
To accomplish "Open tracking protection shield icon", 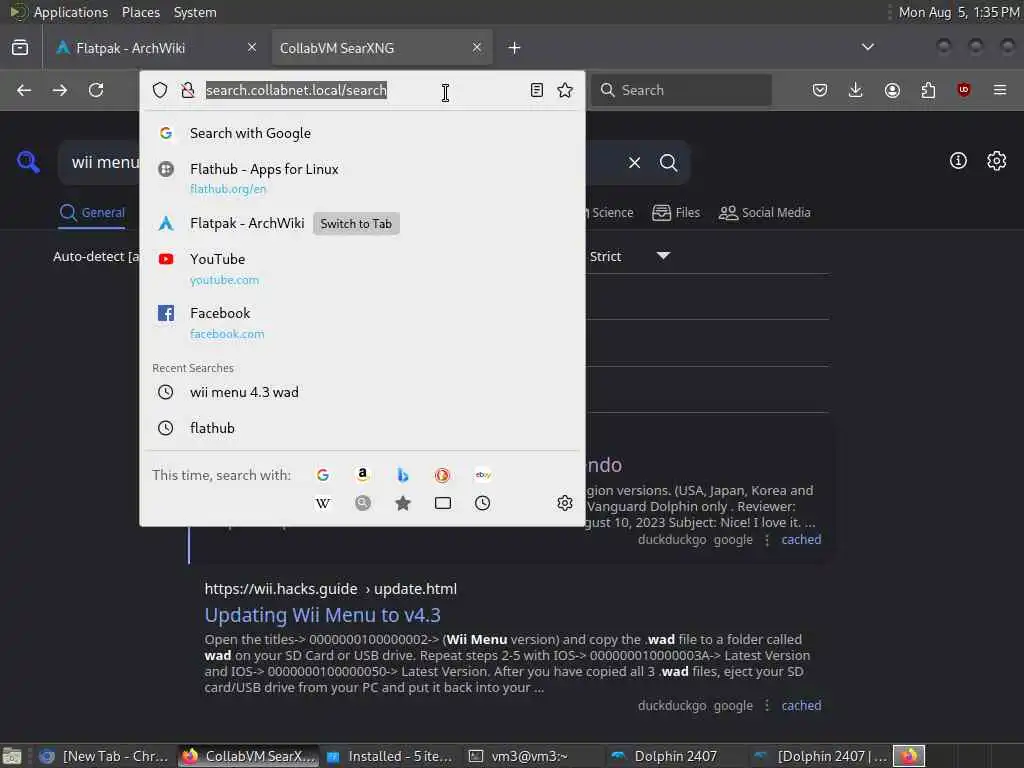I will coord(160,90).
